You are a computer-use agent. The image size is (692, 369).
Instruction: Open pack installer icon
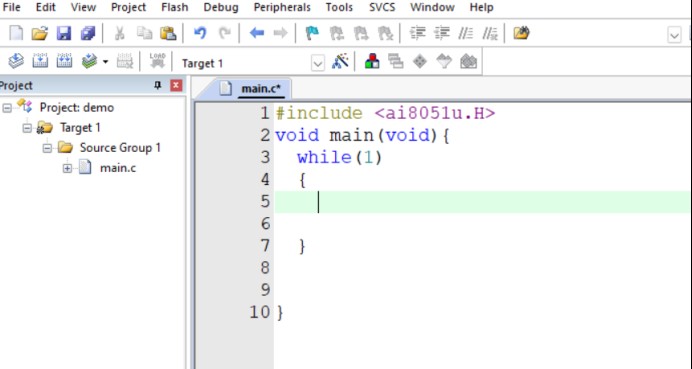coord(468,61)
